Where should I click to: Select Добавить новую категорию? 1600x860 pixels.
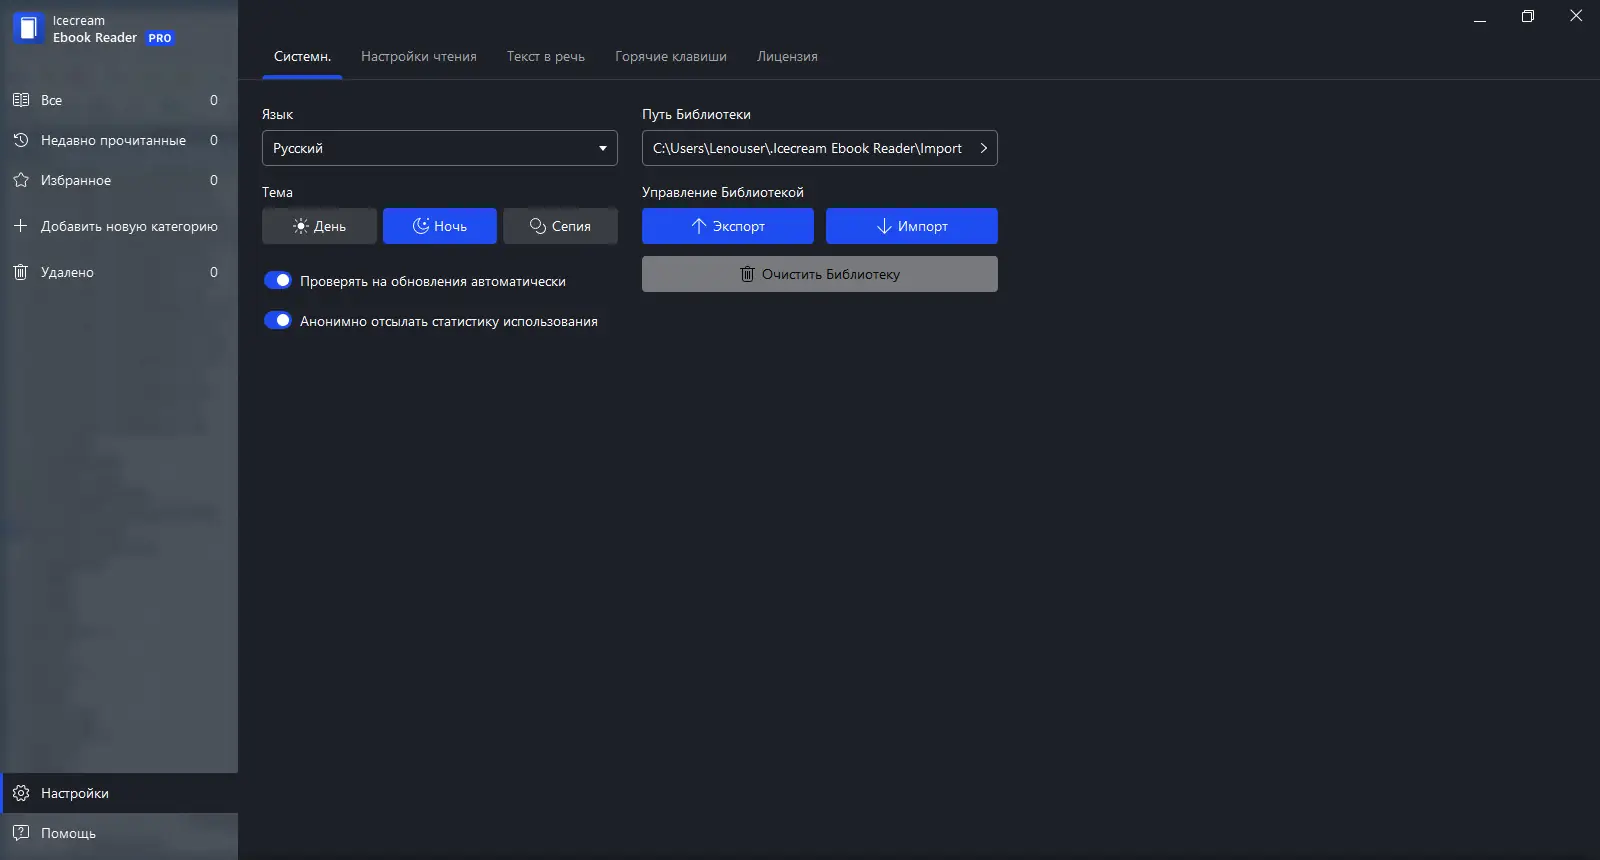pos(119,226)
